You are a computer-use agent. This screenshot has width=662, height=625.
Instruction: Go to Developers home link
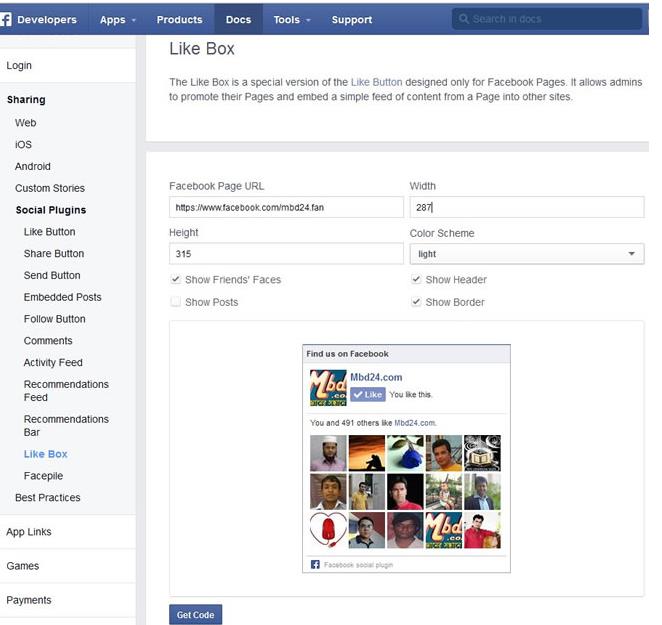tap(47, 20)
